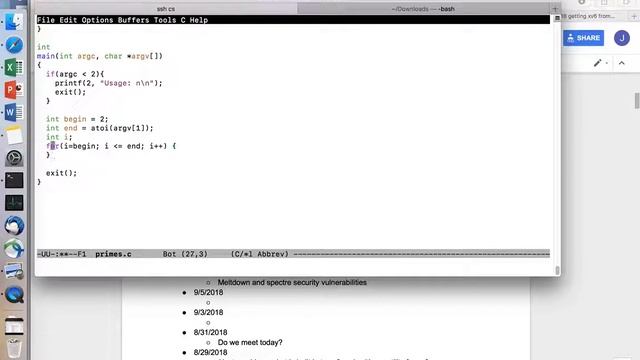Viewport: 640px width, 360px height.
Task: Add a new Terminal tab with plus
Action: [555, 9]
